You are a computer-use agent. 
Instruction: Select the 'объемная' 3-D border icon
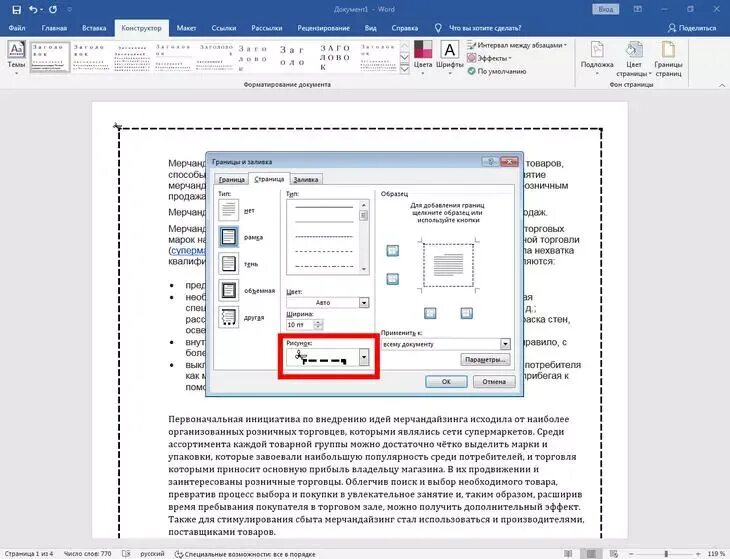228,290
